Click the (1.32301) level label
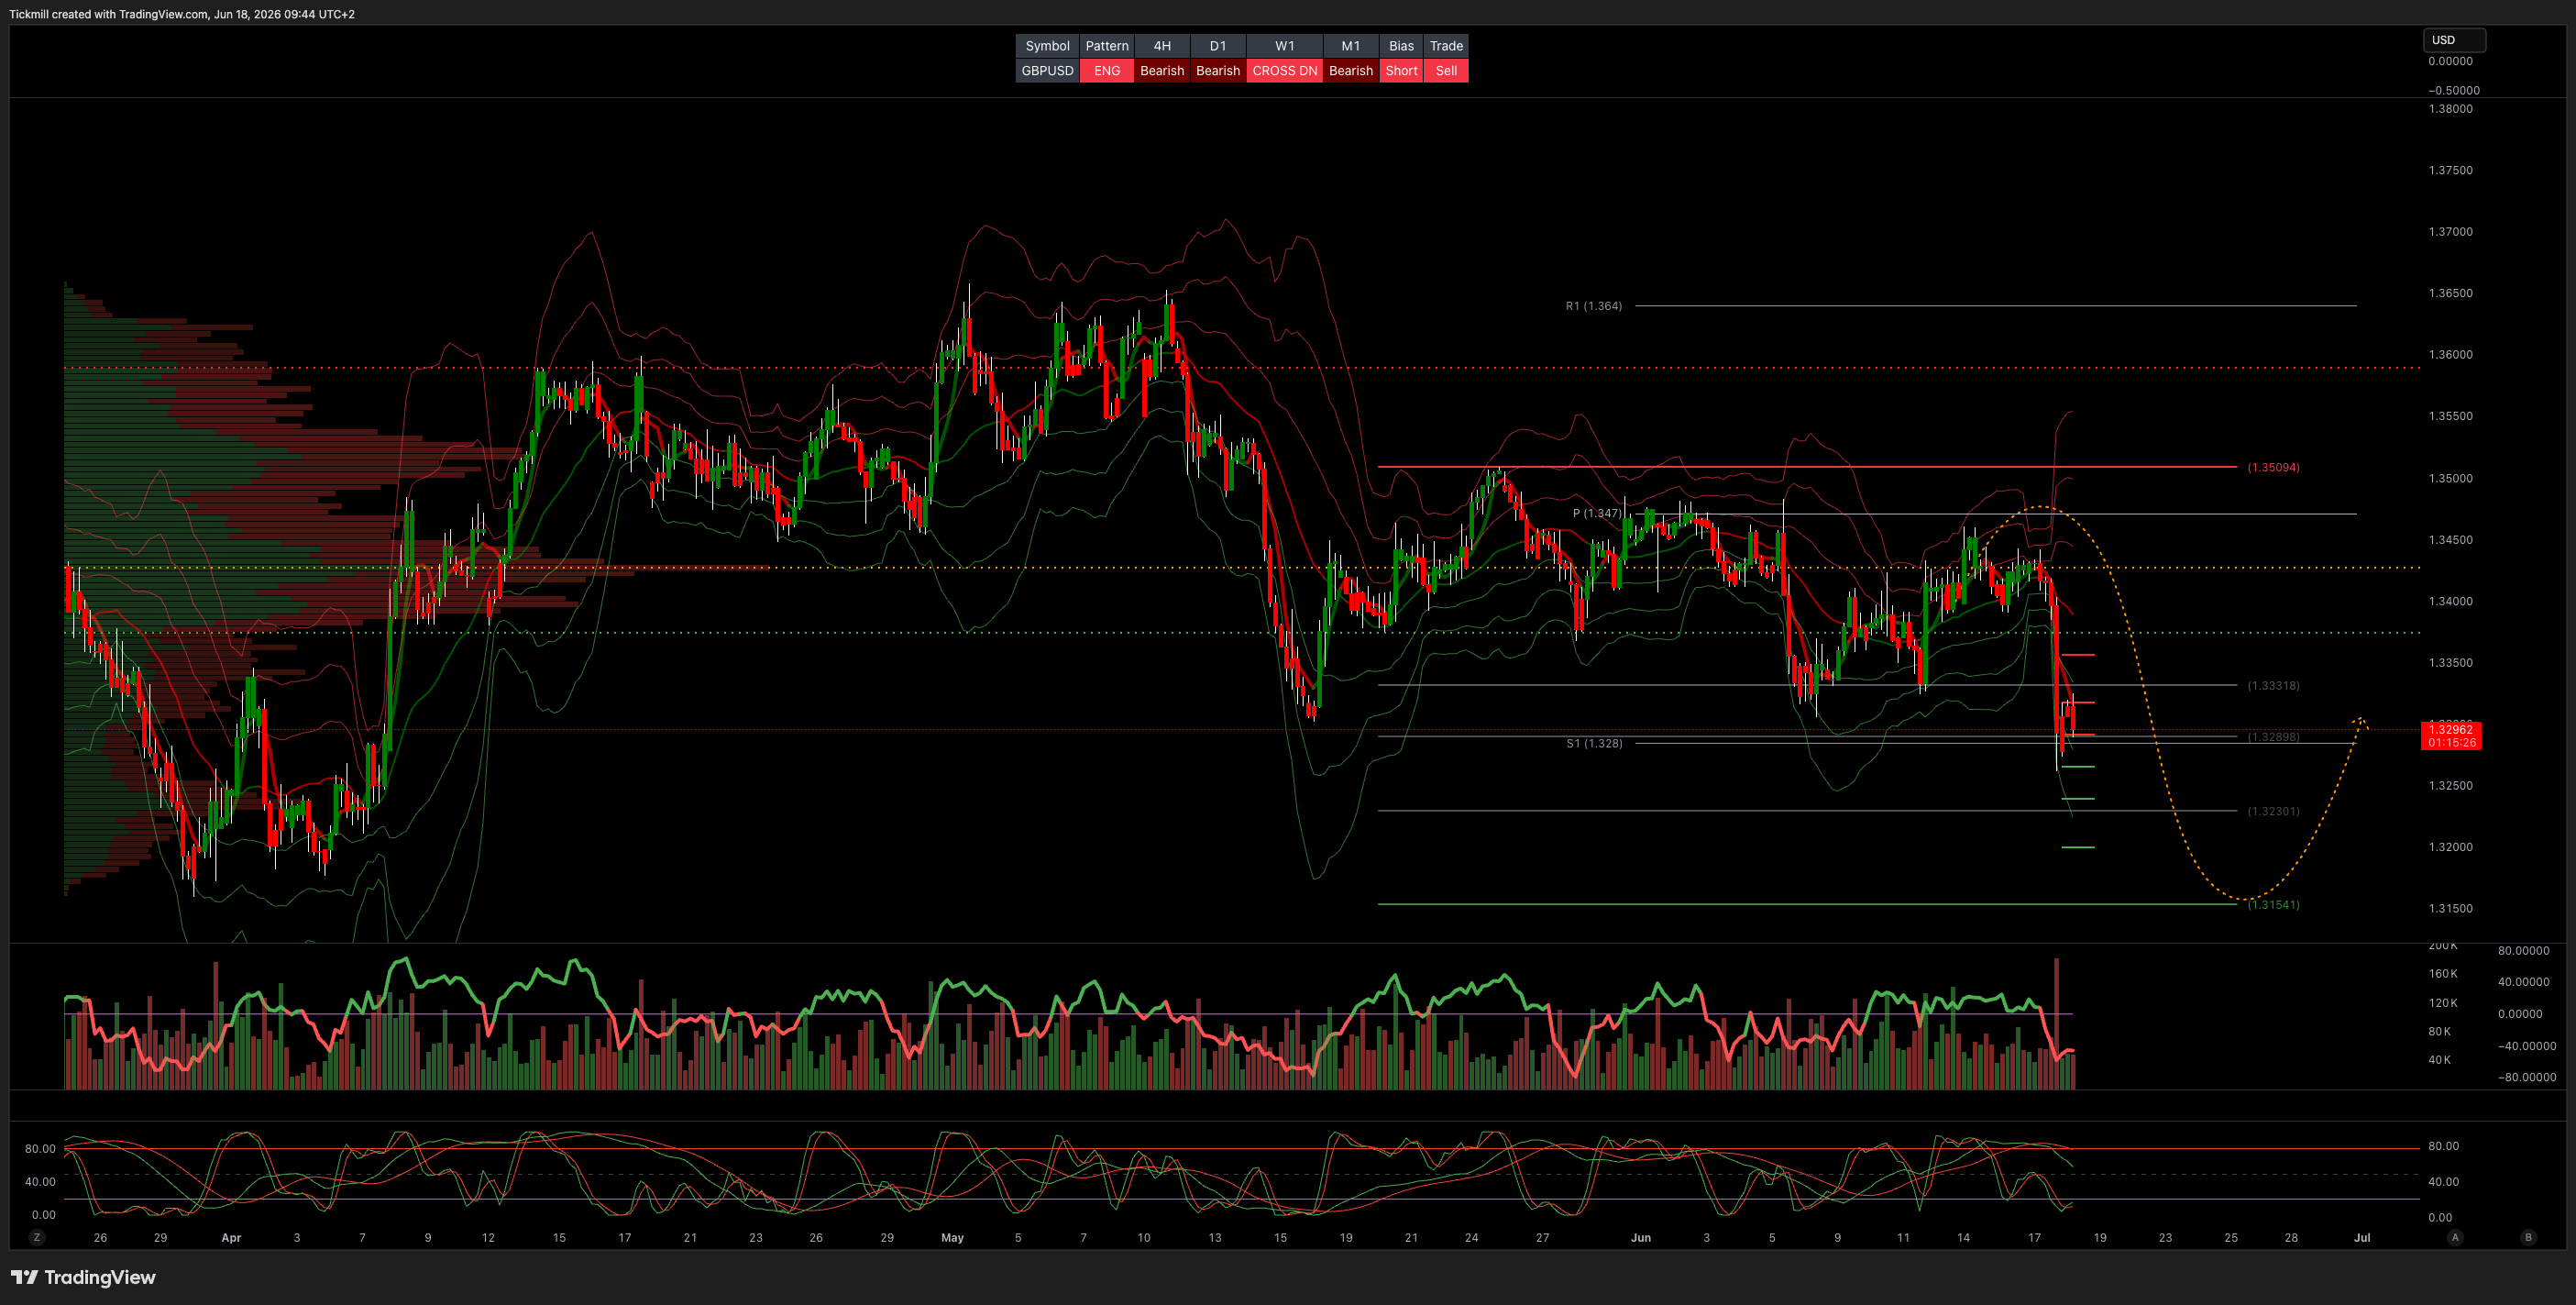The image size is (2576, 1305). 2273,811
